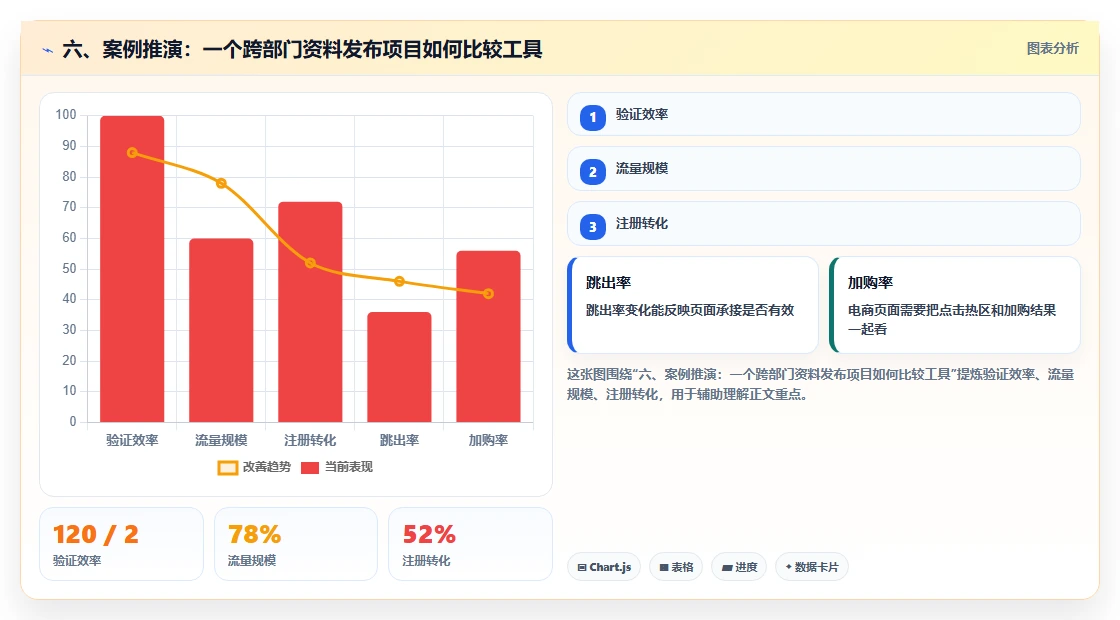Screen dimensions: 1120x620
Task: Click the number 3 badge for 注册转化
Action: click(x=592, y=226)
